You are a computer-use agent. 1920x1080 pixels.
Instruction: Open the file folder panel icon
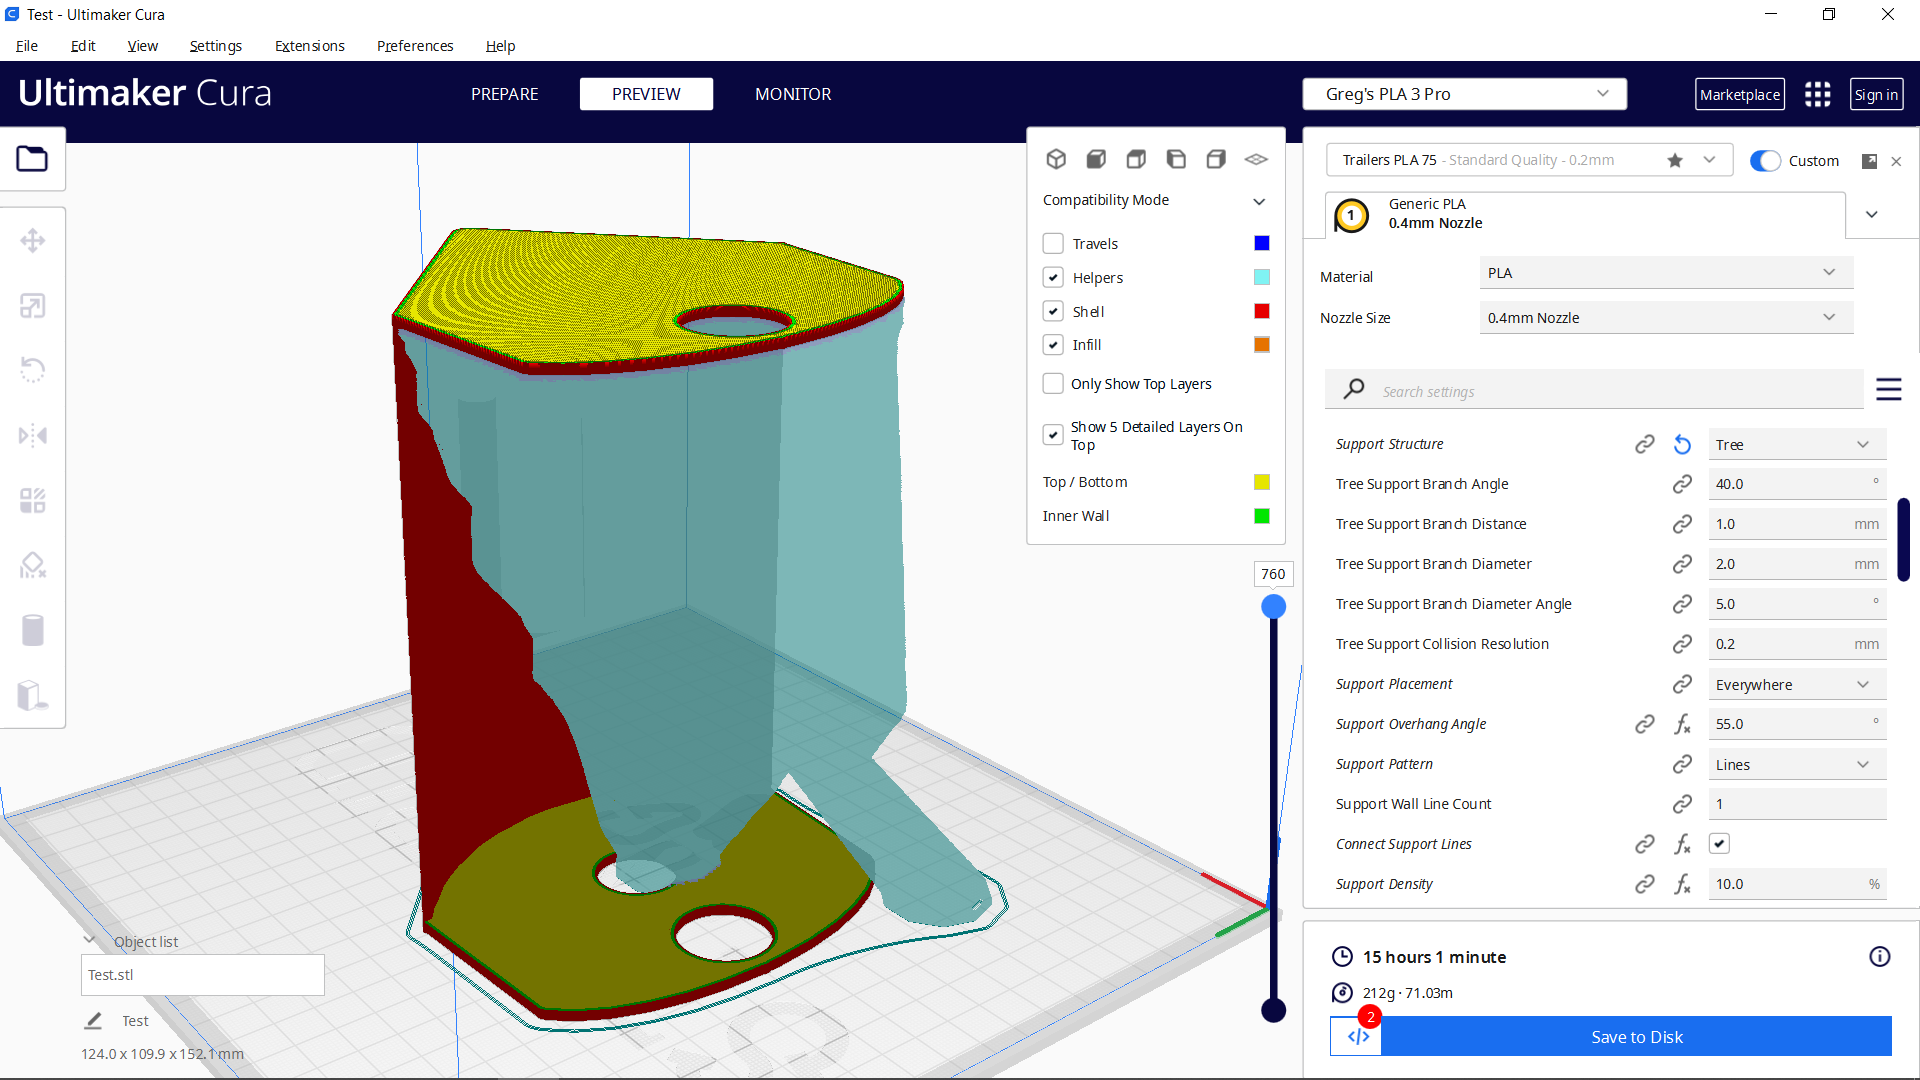(x=33, y=158)
